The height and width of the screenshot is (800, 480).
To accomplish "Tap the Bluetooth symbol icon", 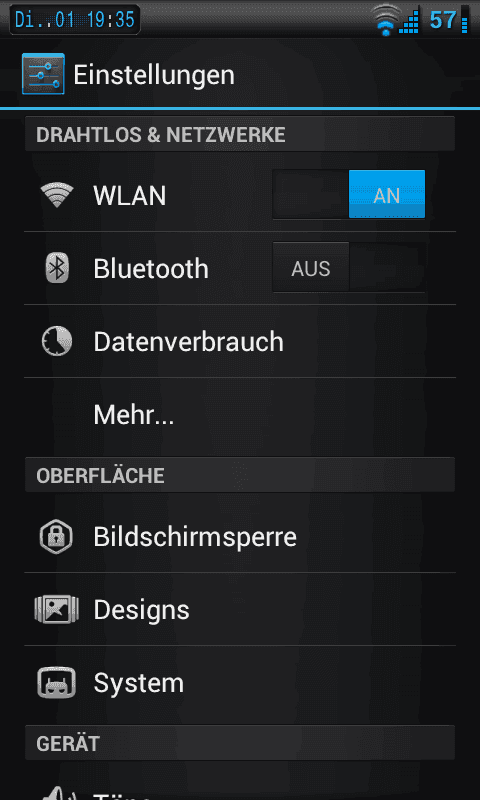I will click(57, 268).
